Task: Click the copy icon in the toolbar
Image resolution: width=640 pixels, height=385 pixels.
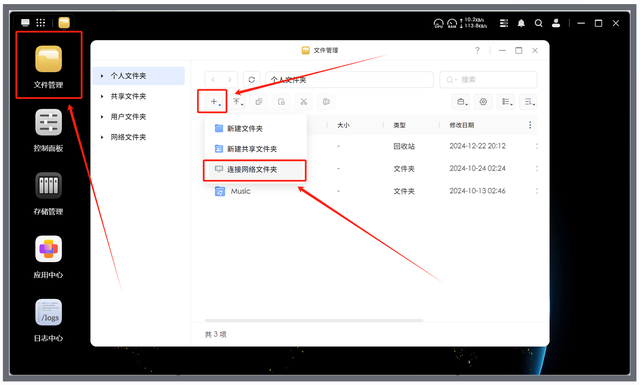Action: [x=259, y=102]
